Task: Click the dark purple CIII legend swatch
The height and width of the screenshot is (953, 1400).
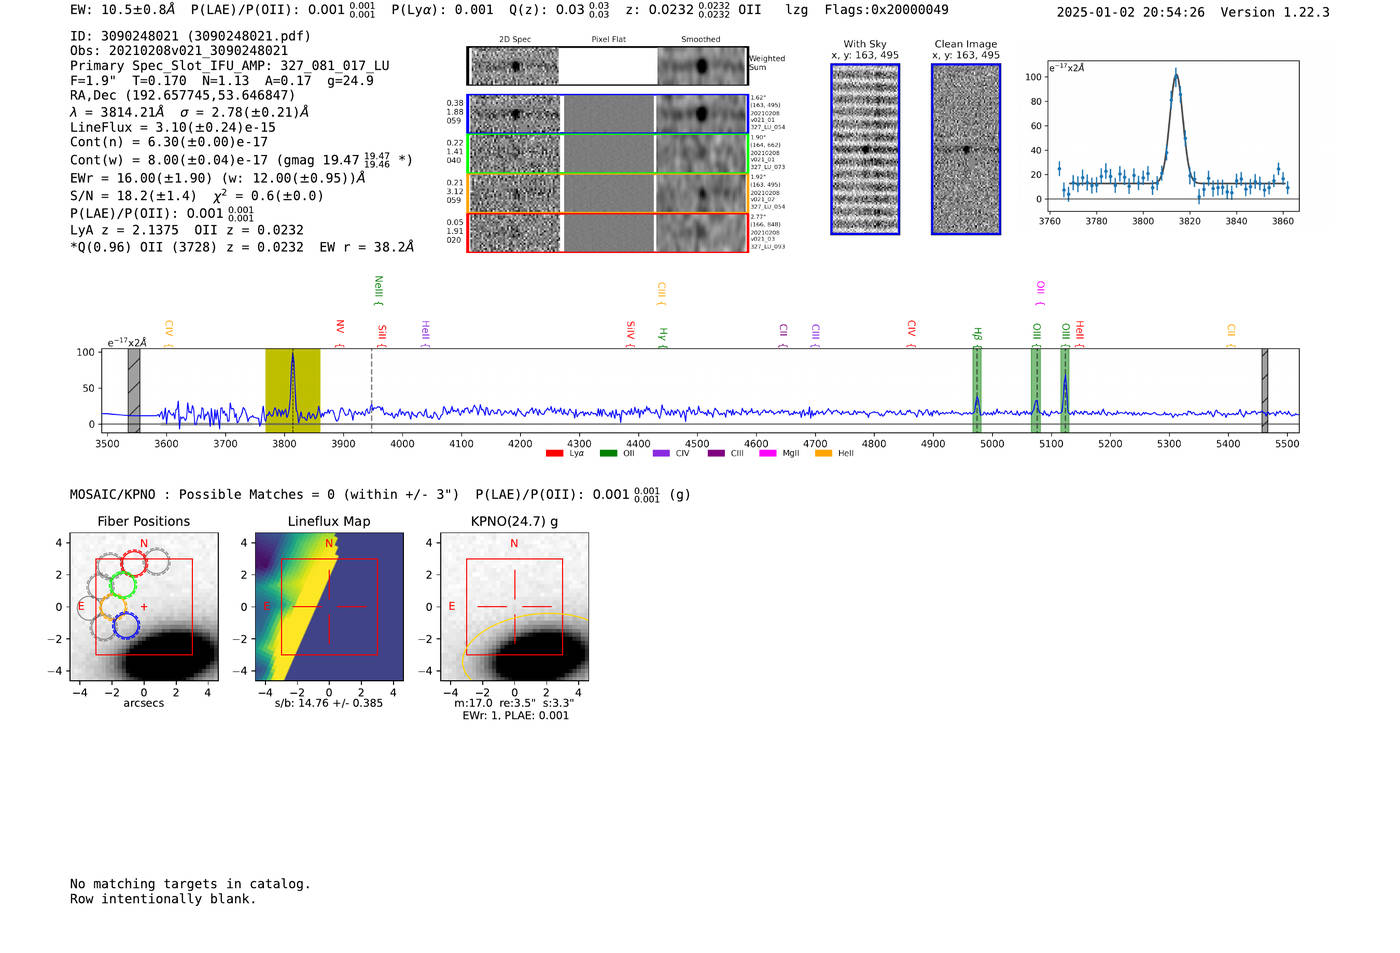Action: click(716, 454)
